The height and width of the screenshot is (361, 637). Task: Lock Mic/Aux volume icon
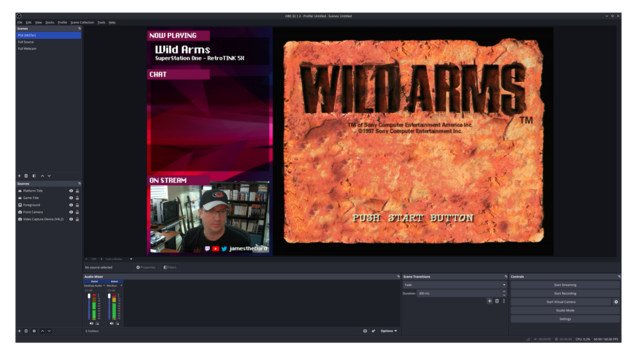click(x=117, y=324)
